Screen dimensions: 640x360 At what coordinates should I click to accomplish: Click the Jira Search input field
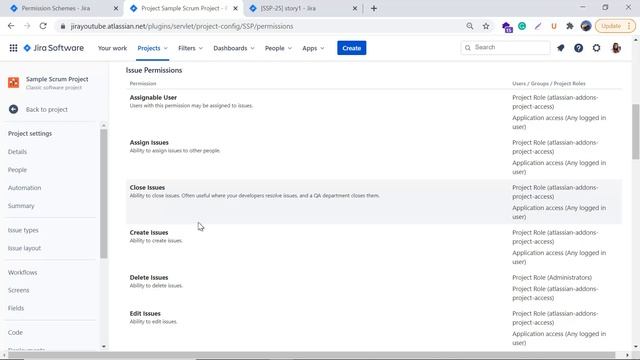click(x=505, y=48)
